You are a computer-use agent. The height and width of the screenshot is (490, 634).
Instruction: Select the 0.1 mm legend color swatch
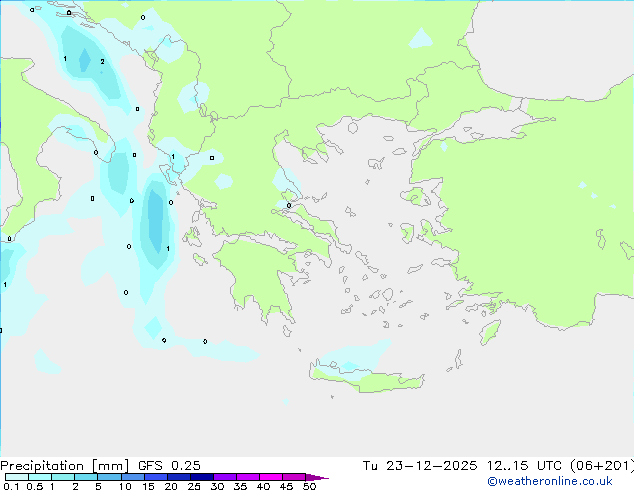click(17, 477)
